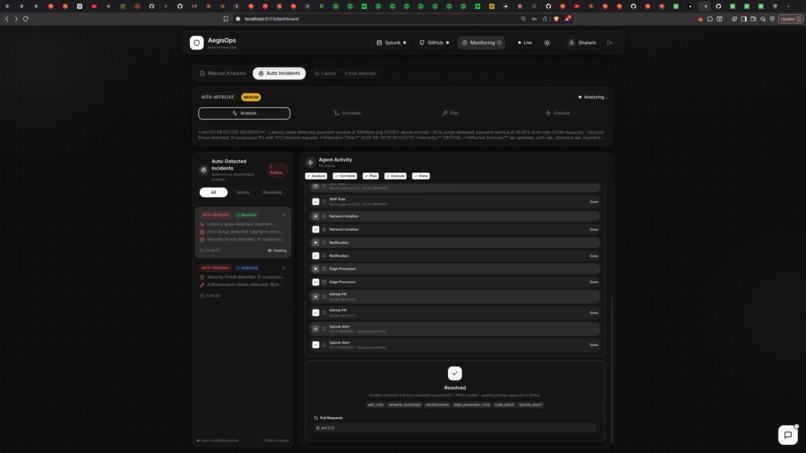Click the 'Analyzing...' status label

coord(593,97)
